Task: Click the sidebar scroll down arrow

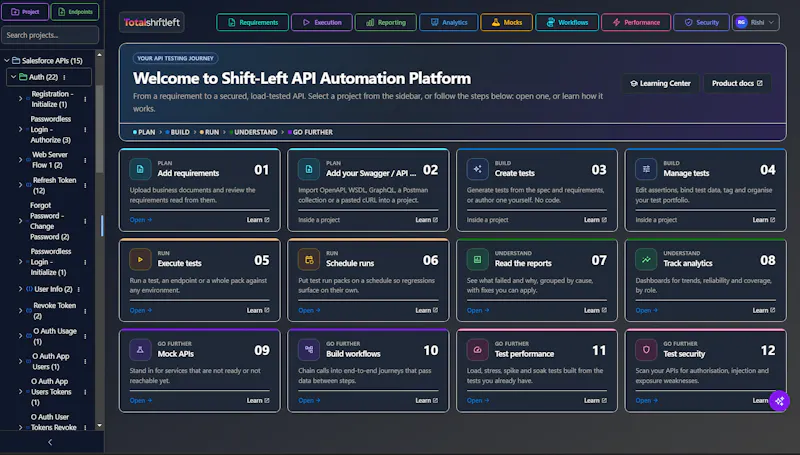Action: (x=99, y=425)
